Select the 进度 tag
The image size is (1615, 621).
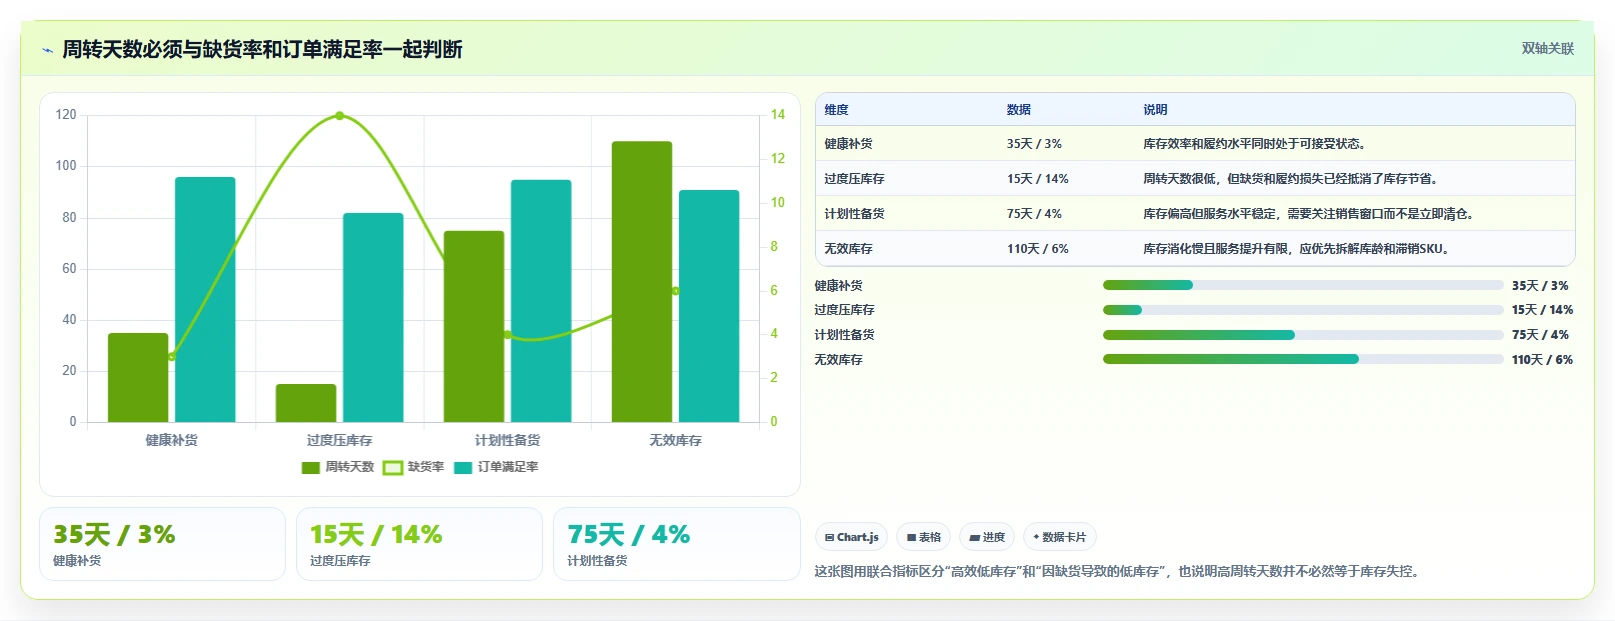[986, 537]
